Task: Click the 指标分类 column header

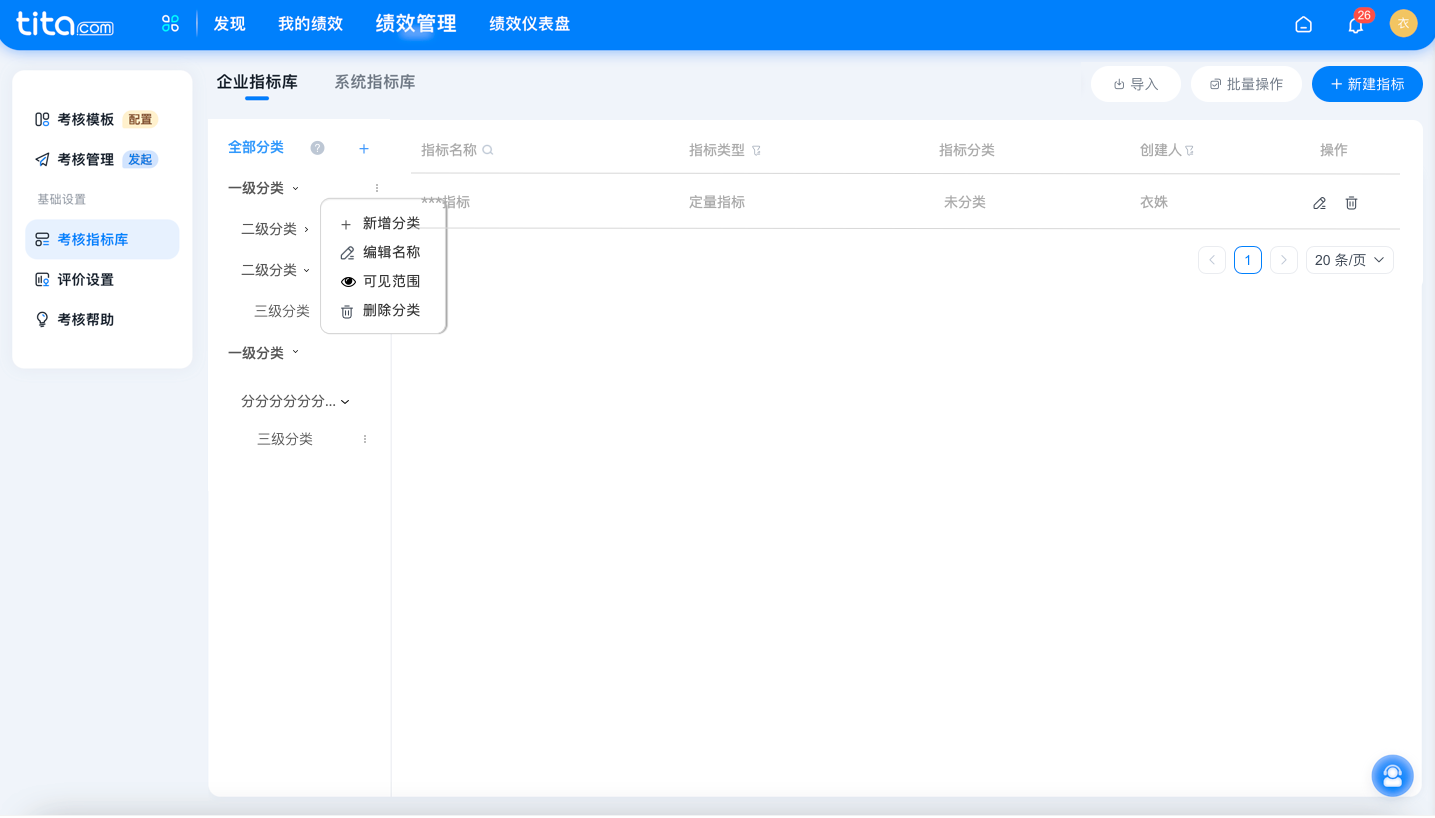Action: [x=967, y=150]
